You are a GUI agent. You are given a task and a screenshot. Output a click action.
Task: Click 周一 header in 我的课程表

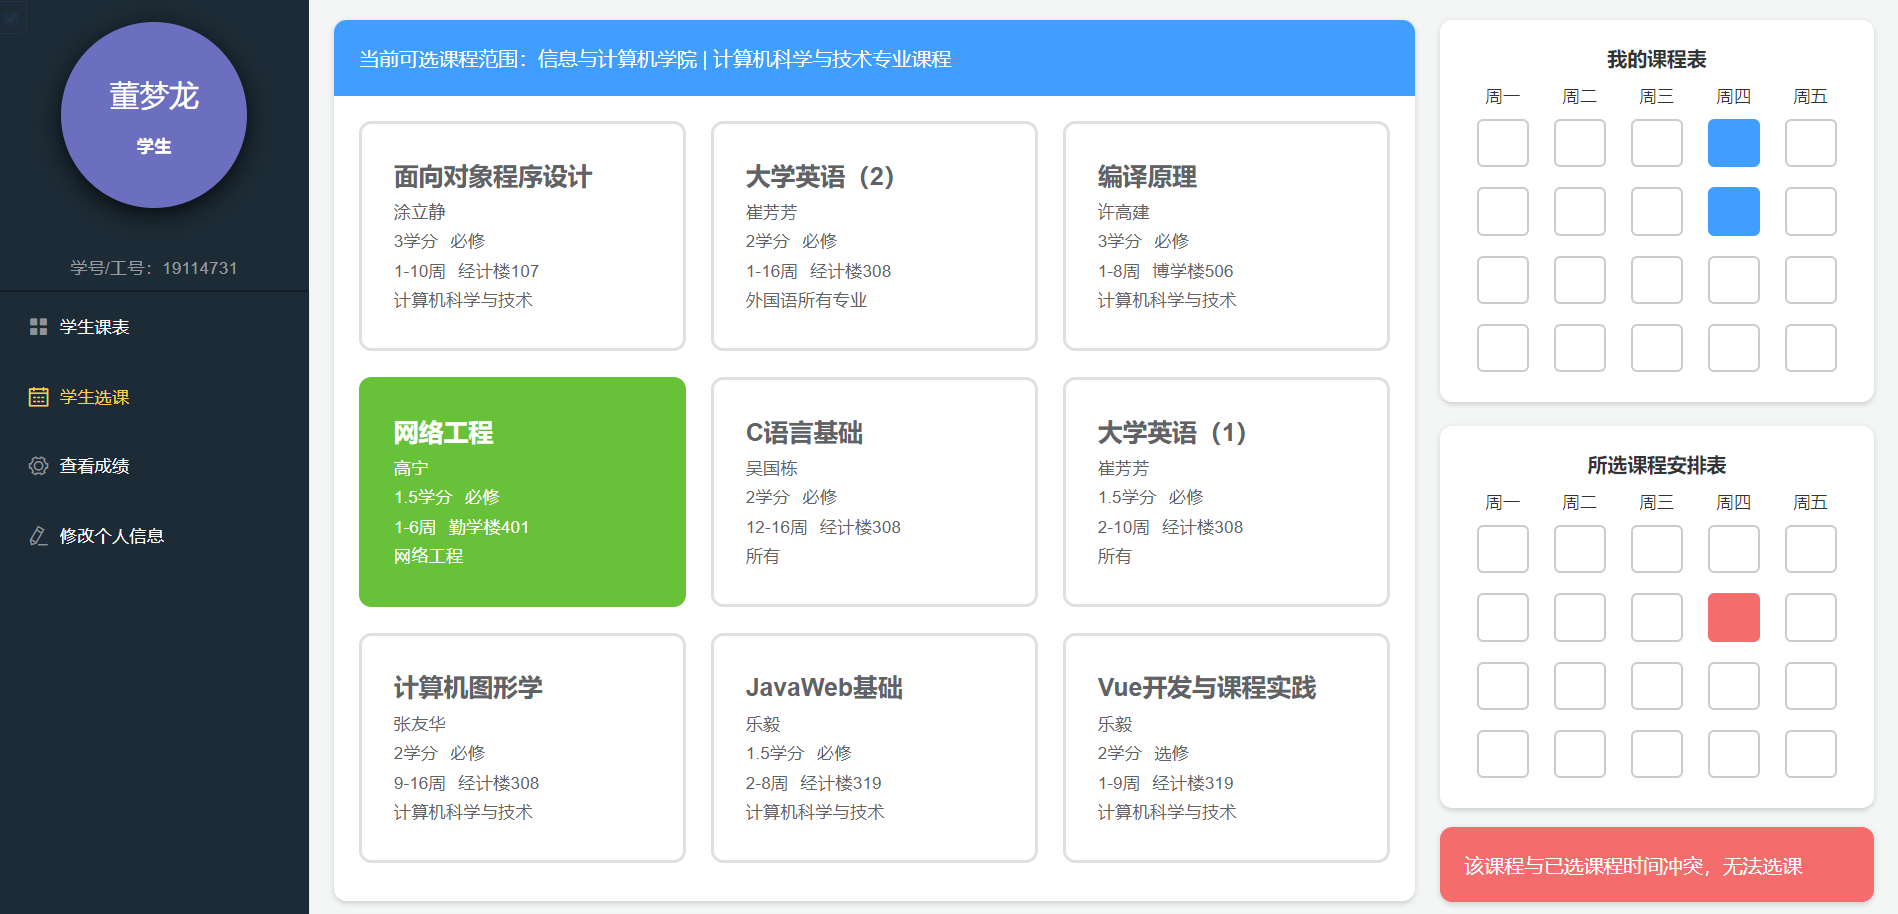[1503, 97]
